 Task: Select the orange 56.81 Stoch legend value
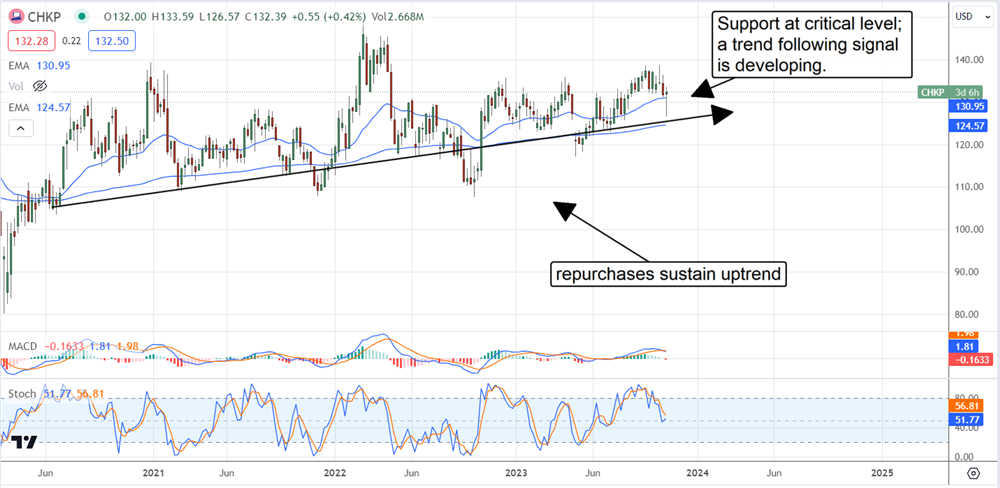click(x=89, y=394)
